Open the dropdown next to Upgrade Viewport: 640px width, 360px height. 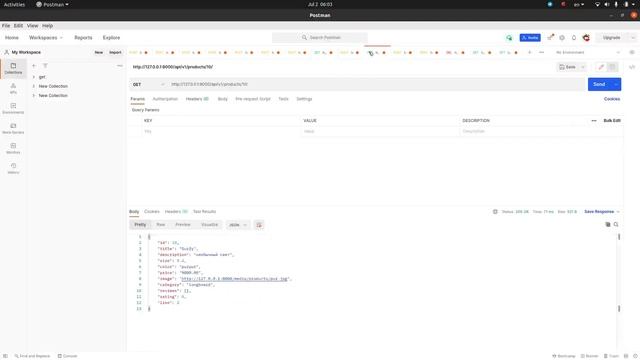coord(633,38)
